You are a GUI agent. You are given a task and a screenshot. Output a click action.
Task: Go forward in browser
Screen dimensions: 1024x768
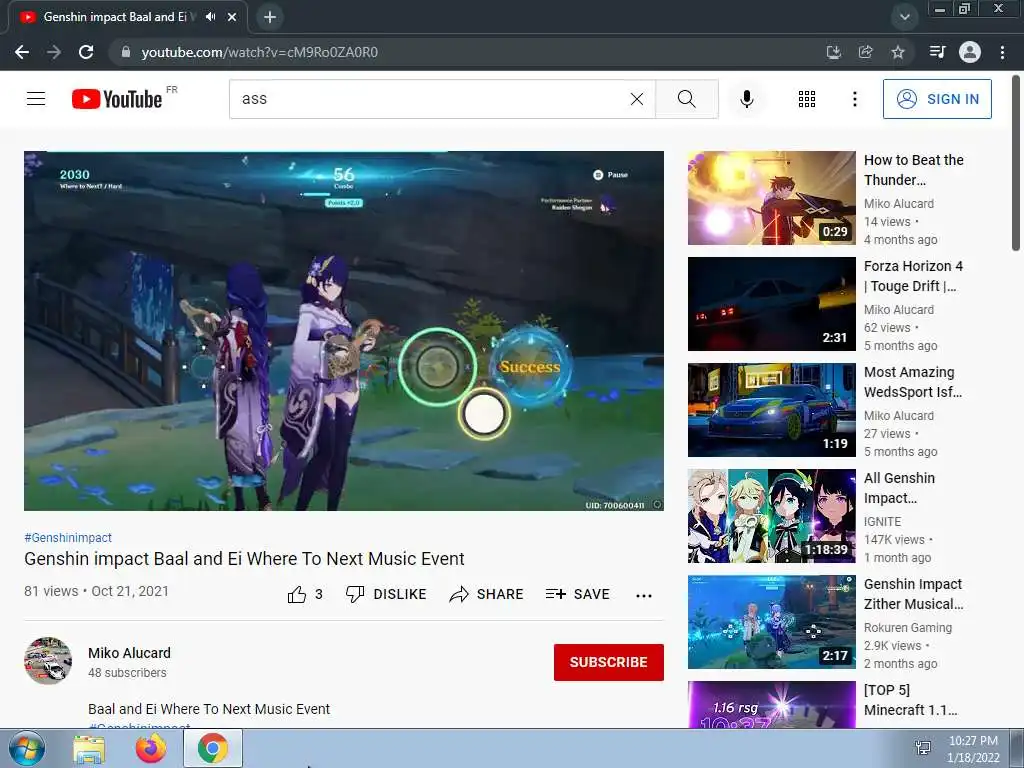54,52
